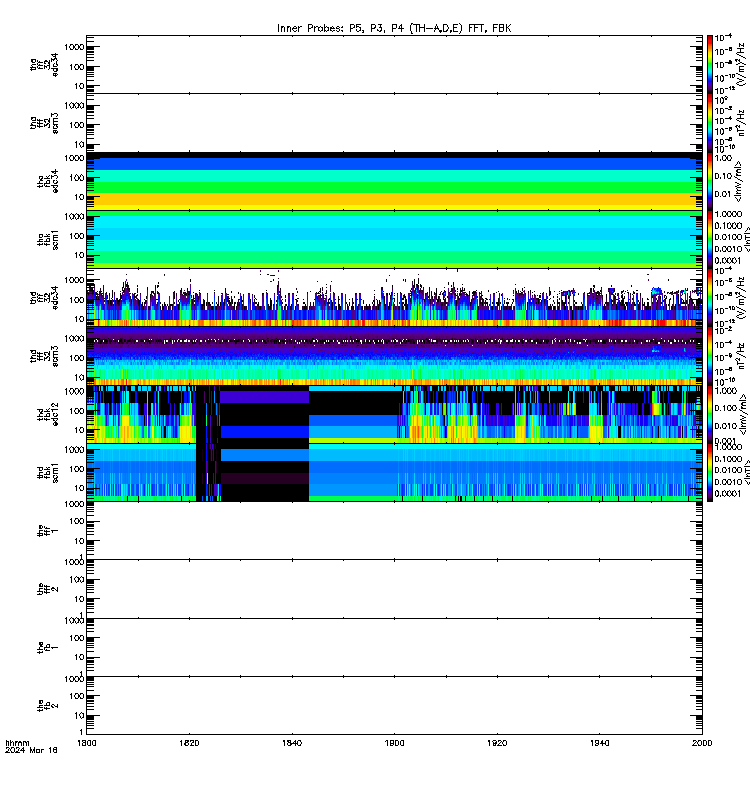Pick the 1940 time axis label

pos(599,743)
